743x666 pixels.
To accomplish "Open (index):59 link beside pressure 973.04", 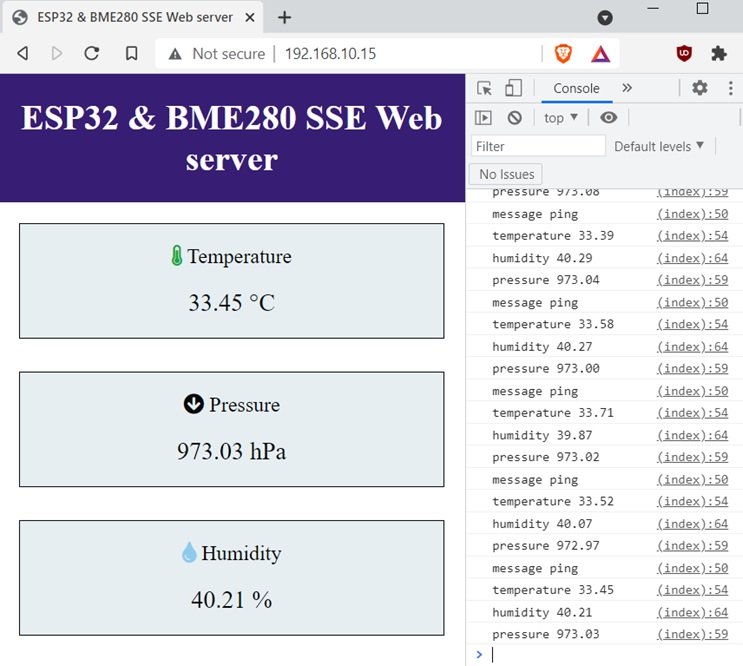I will (692, 280).
